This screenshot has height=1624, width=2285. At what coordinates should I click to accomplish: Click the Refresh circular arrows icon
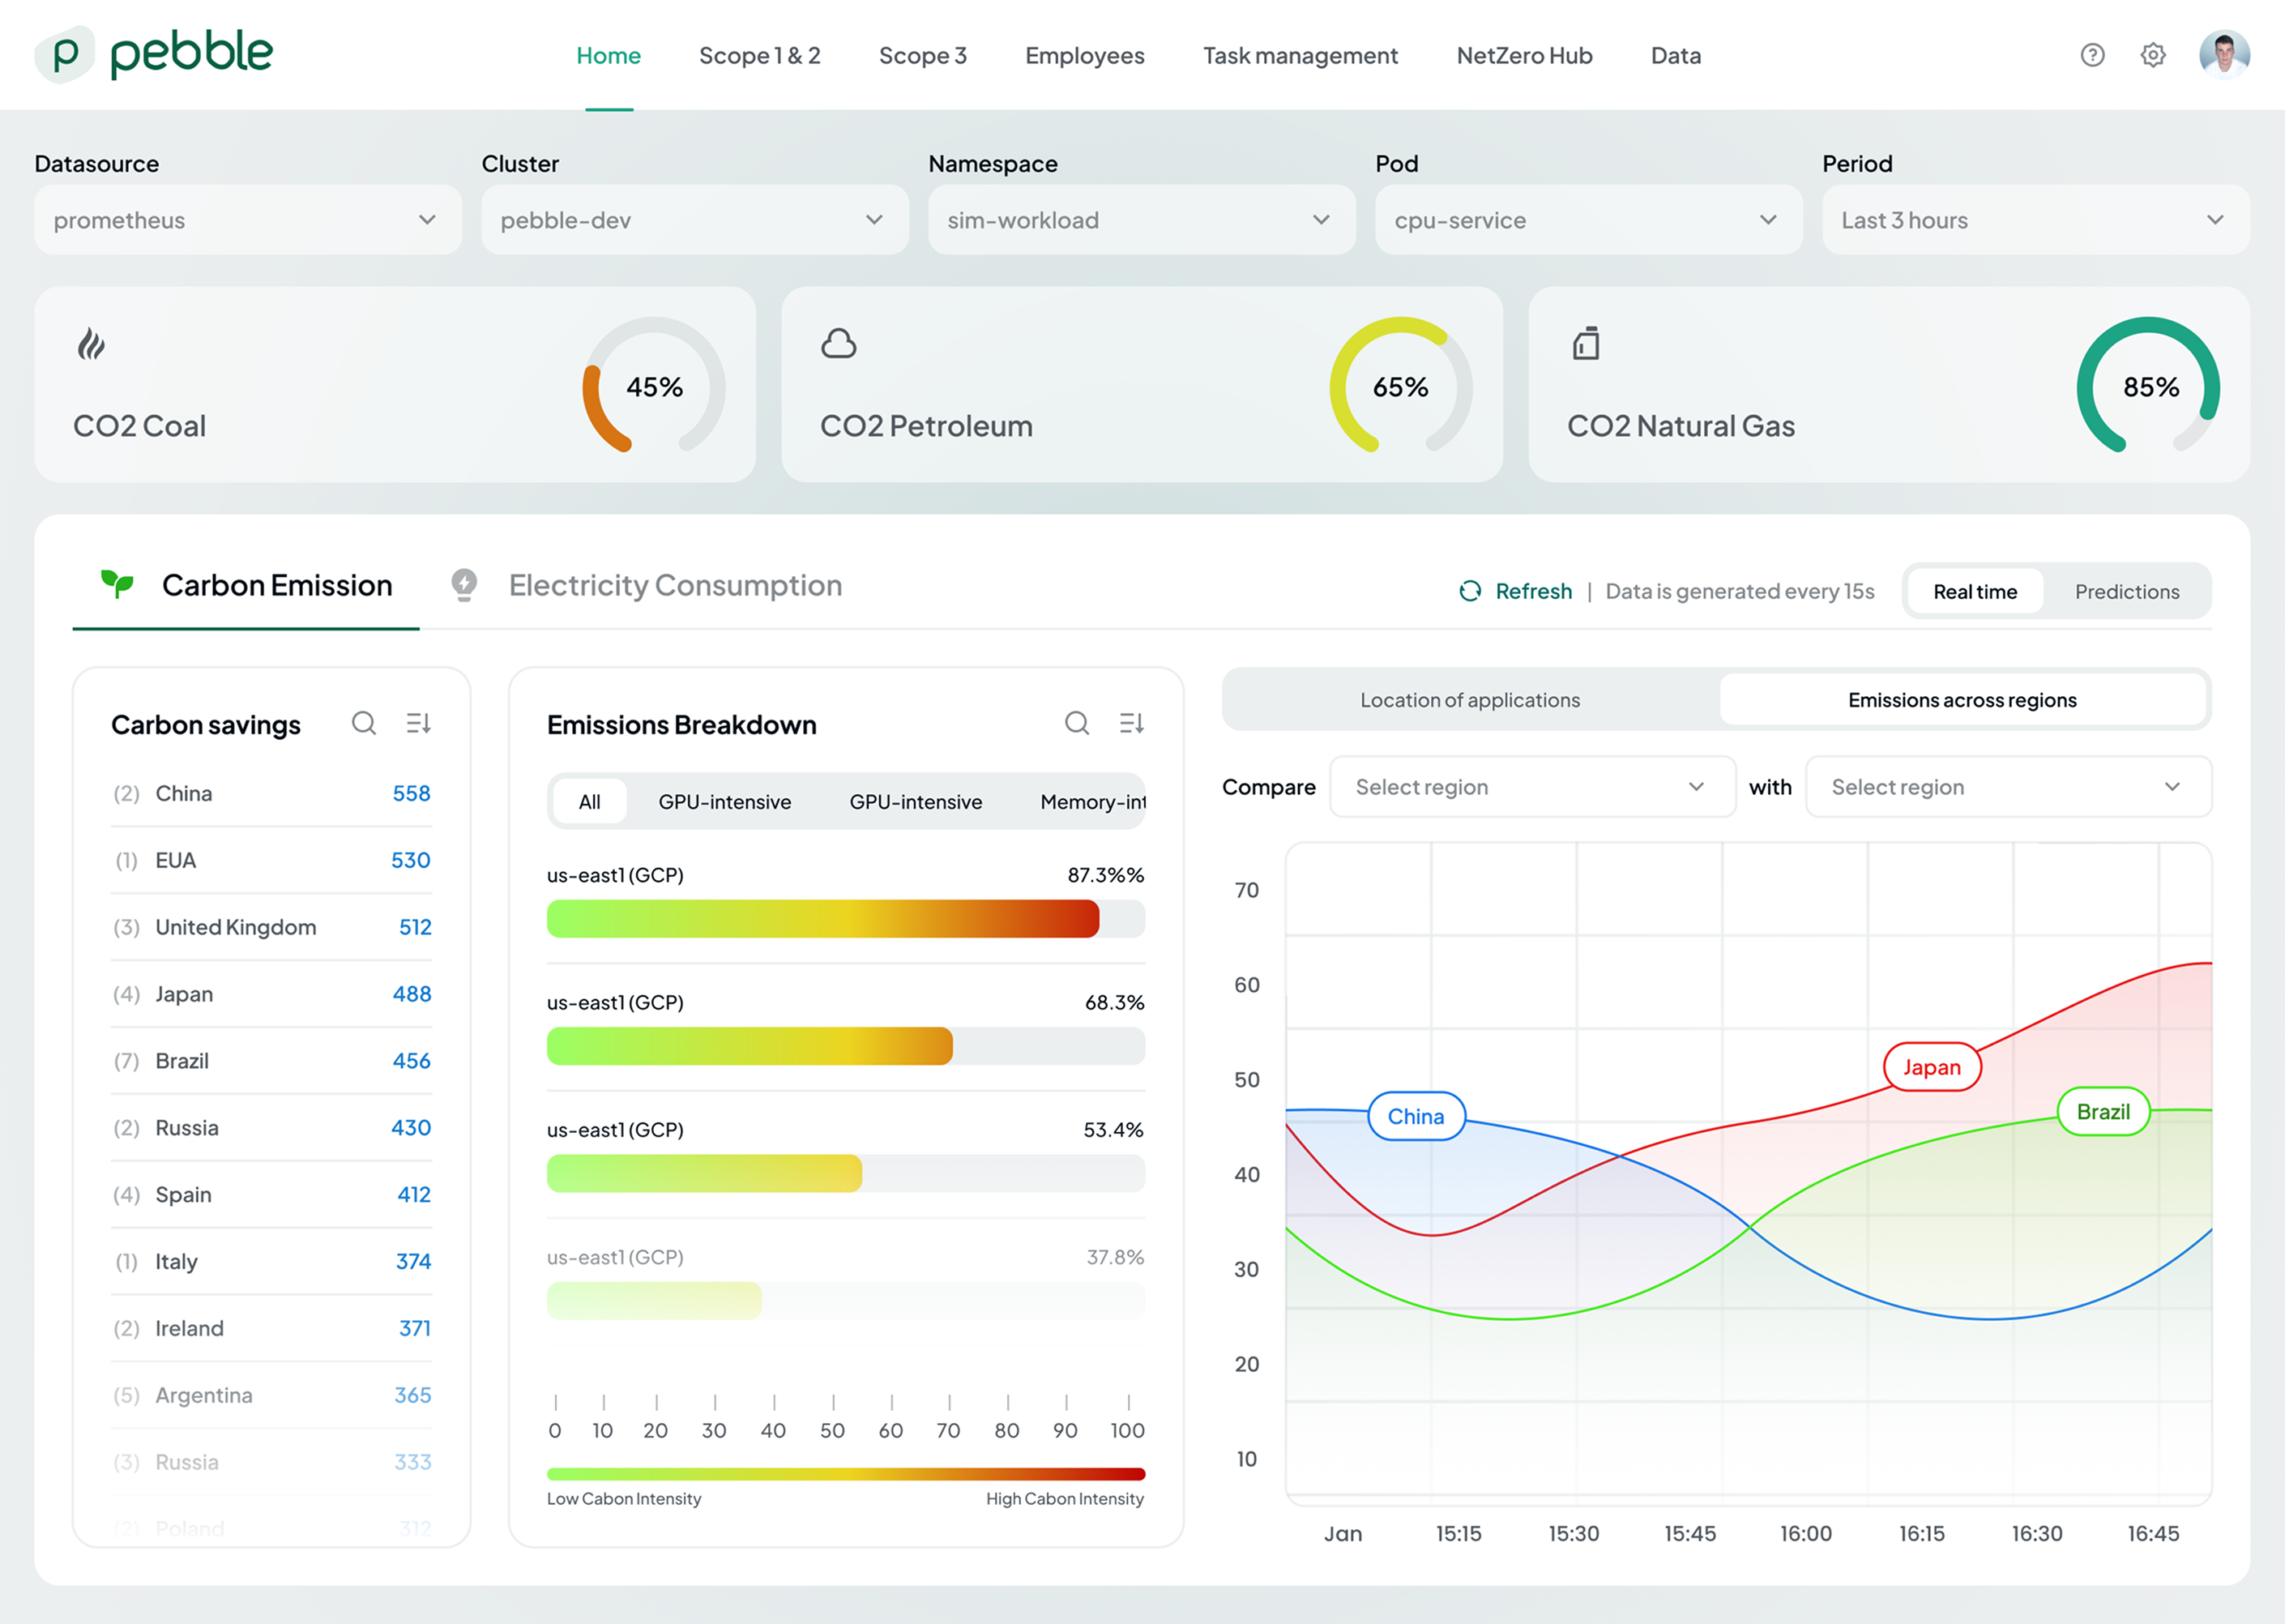[1470, 591]
